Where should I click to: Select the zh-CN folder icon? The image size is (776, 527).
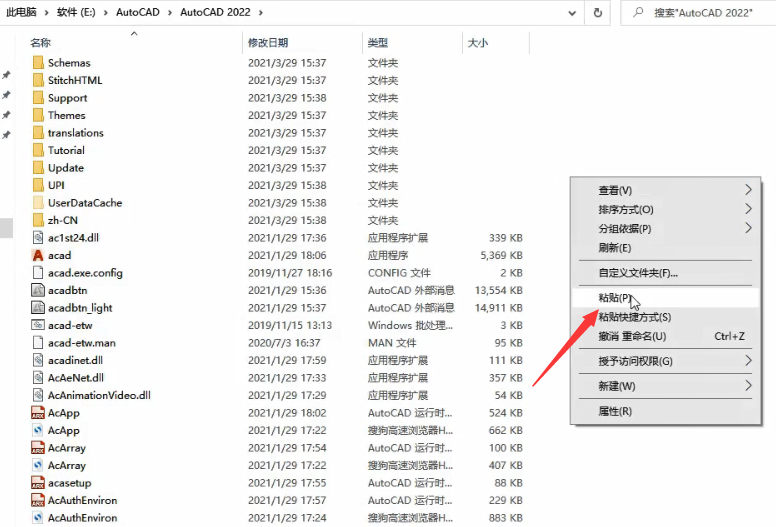click(x=38, y=220)
